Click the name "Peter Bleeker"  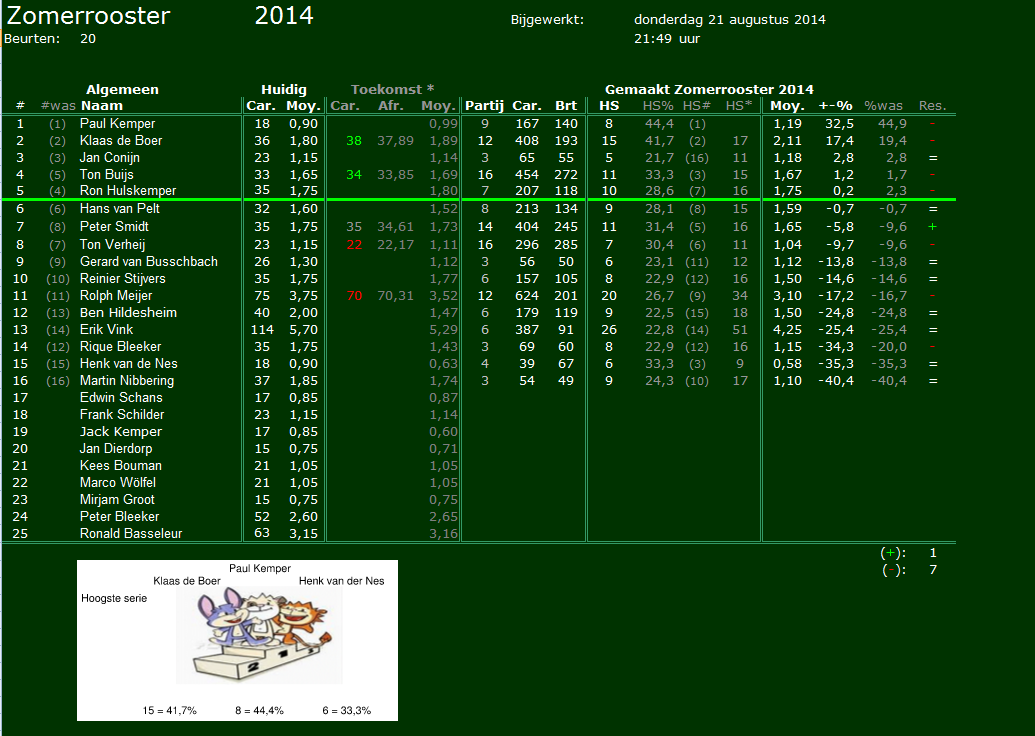point(119,516)
